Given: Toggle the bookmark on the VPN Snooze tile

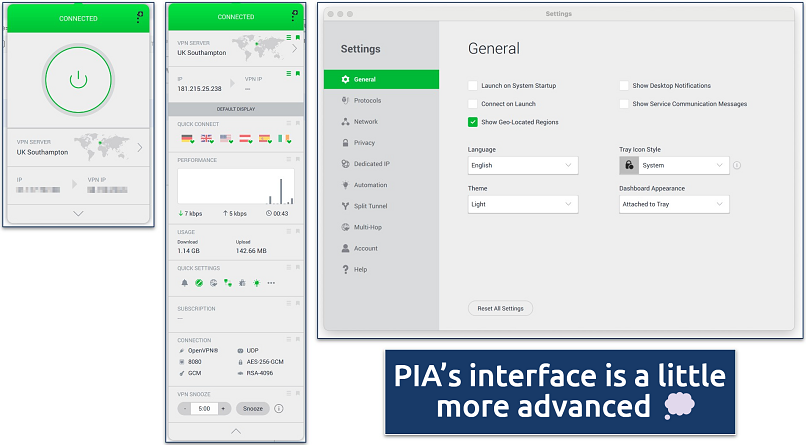Looking at the screenshot, I should click(x=298, y=393).
